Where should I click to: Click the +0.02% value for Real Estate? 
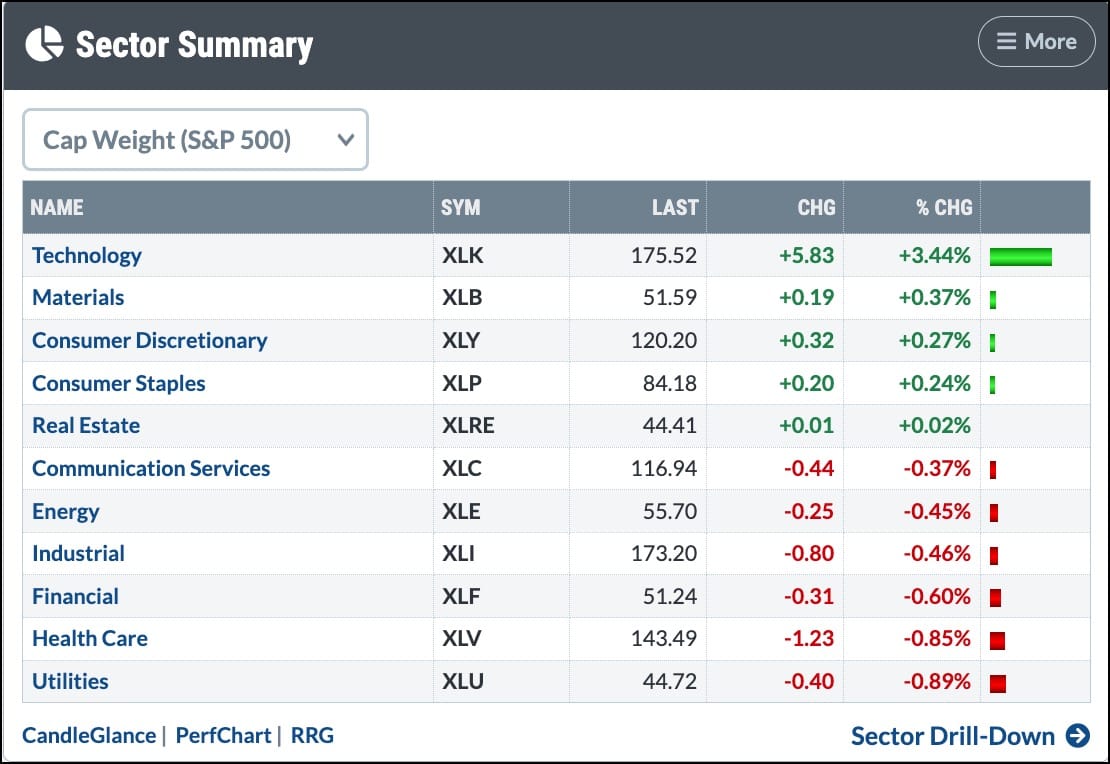[934, 426]
